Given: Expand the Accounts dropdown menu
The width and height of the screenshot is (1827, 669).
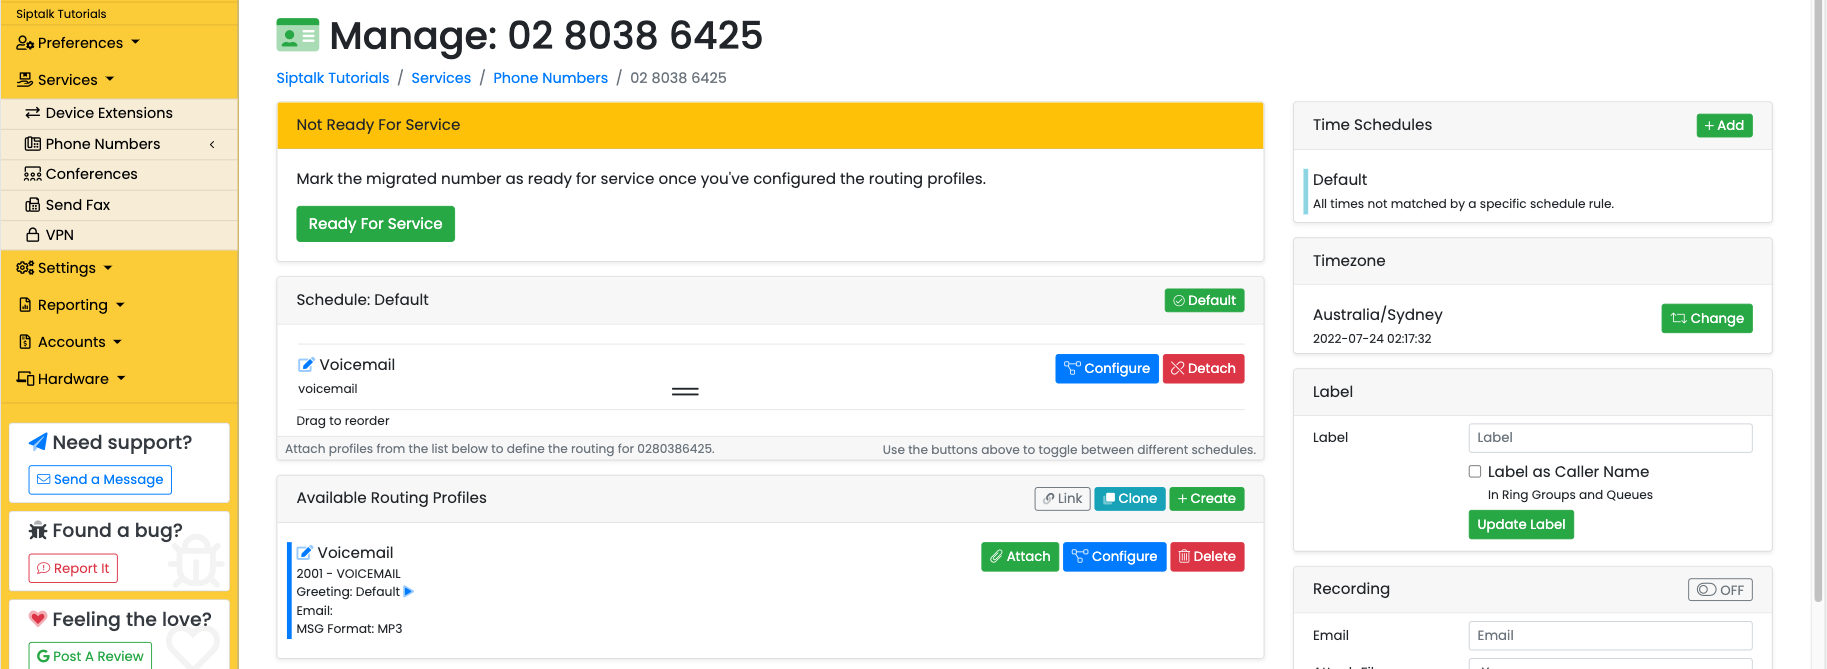Looking at the screenshot, I should [x=70, y=342].
